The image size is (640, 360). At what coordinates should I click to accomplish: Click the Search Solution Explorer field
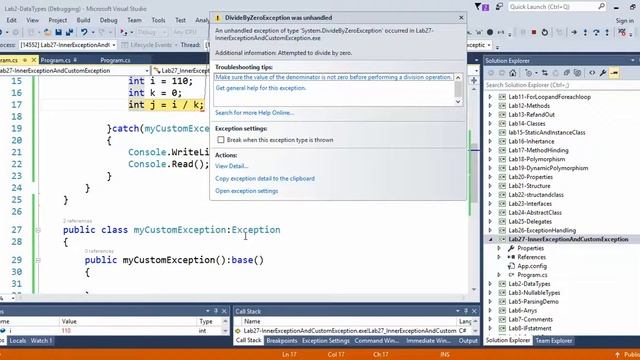pyautogui.click(x=562, y=85)
